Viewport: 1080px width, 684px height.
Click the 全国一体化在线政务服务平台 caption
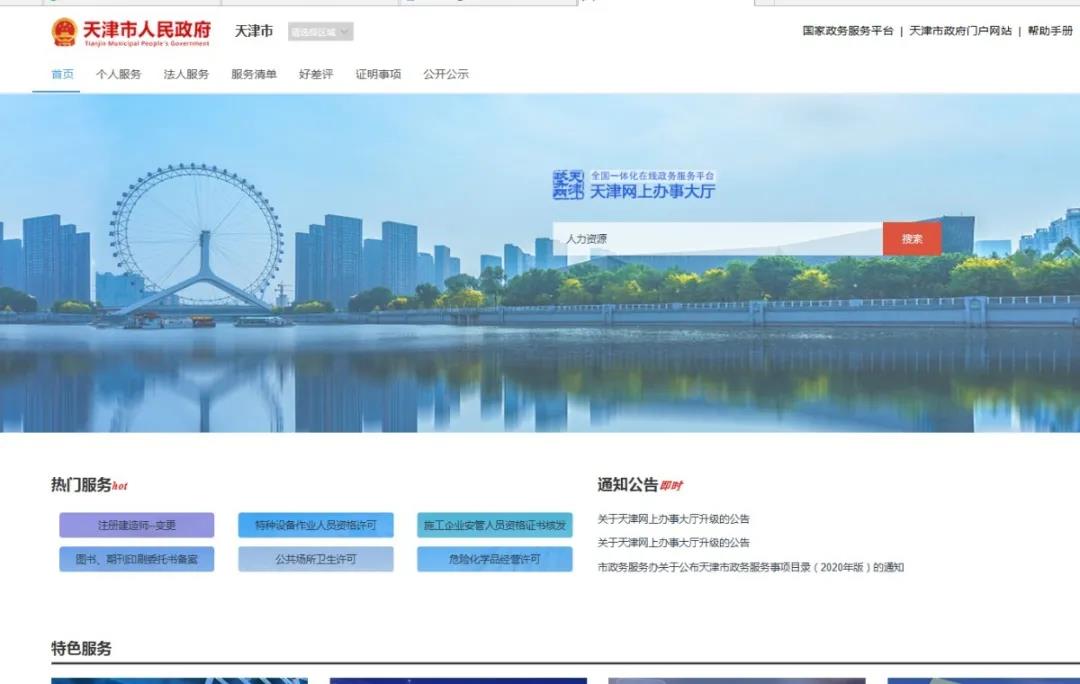click(653, 176)
